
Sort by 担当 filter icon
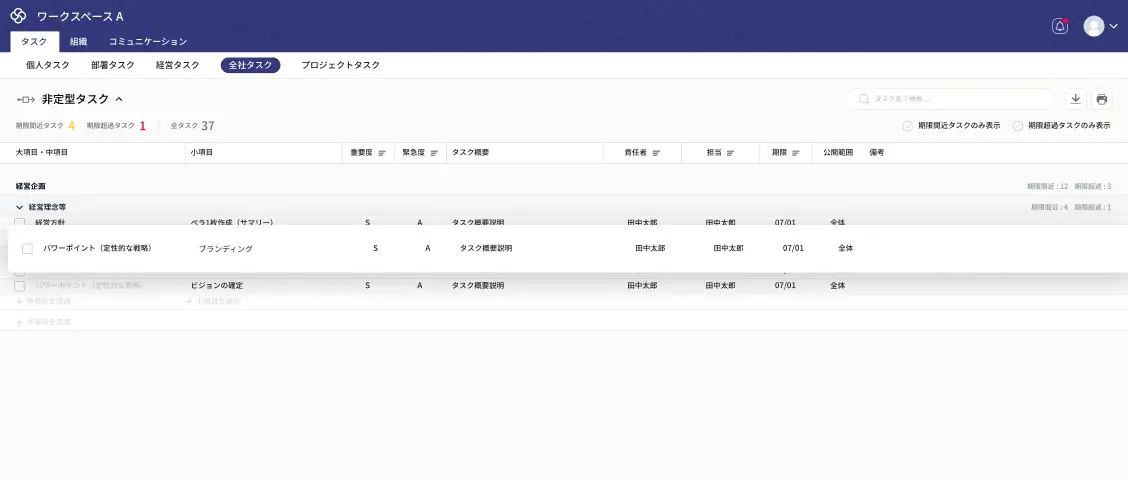[730, 153]
